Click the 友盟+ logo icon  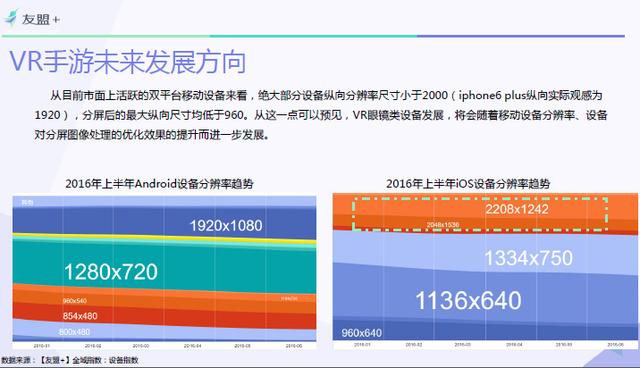point(11,18)
